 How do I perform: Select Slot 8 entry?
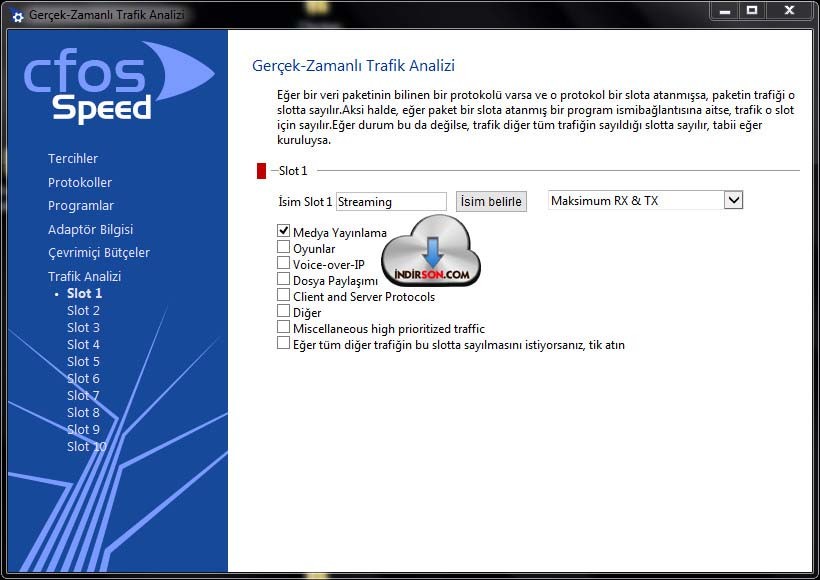(83, 413)
